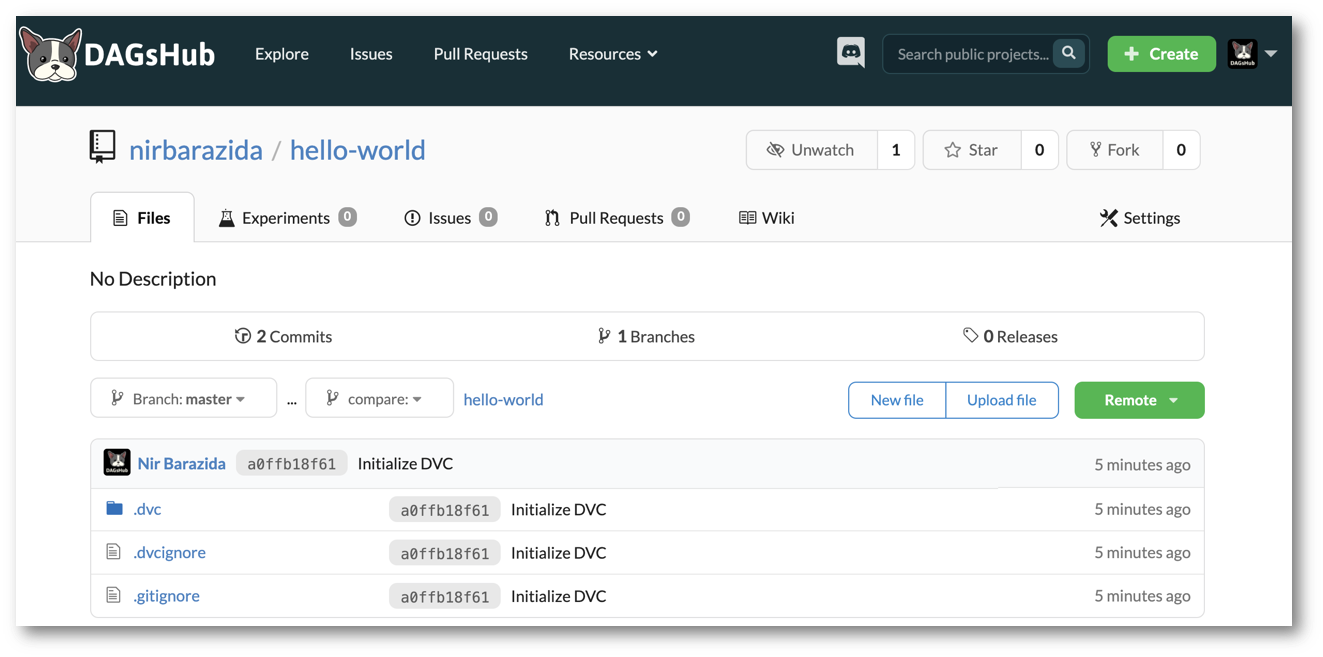
Task: Click the DAGsHub dog logo
Action: point(50,55)
